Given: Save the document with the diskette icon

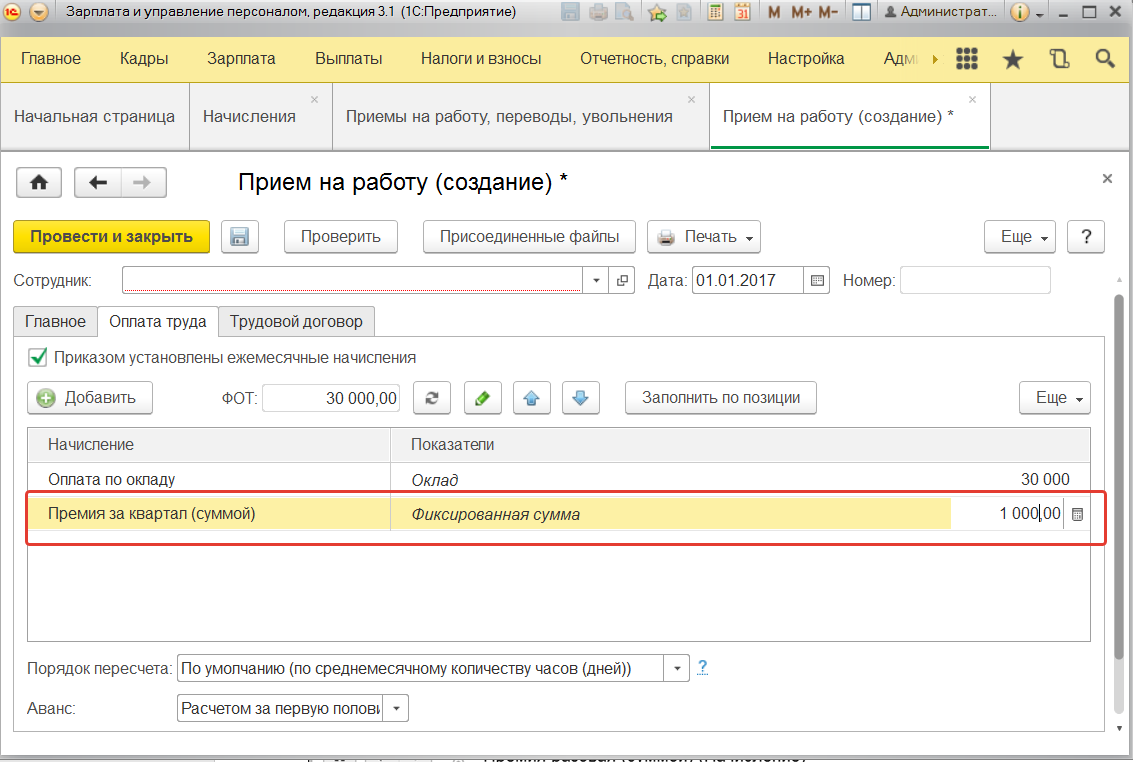Looking at the screenshot, I should [239, 237].
